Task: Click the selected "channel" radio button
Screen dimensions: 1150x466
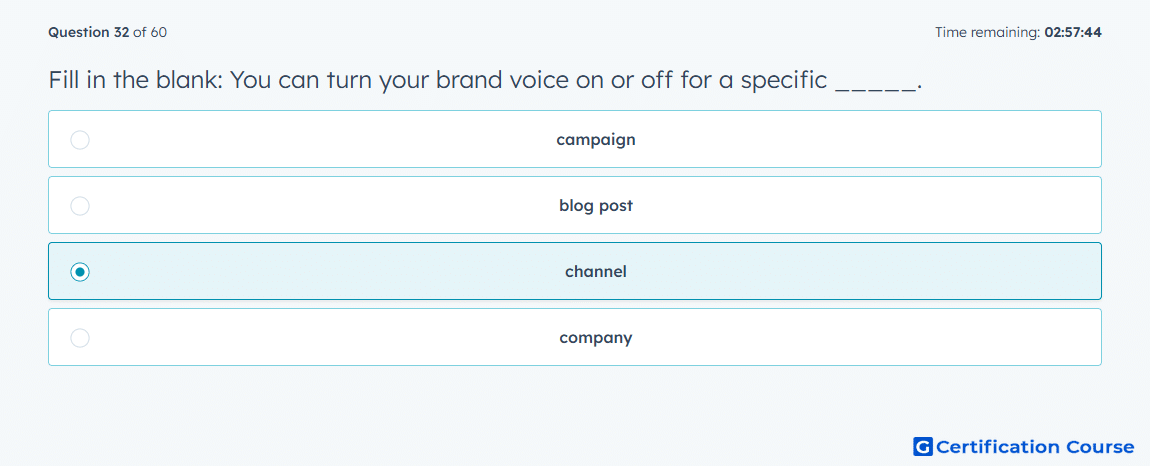Action: 80,272
